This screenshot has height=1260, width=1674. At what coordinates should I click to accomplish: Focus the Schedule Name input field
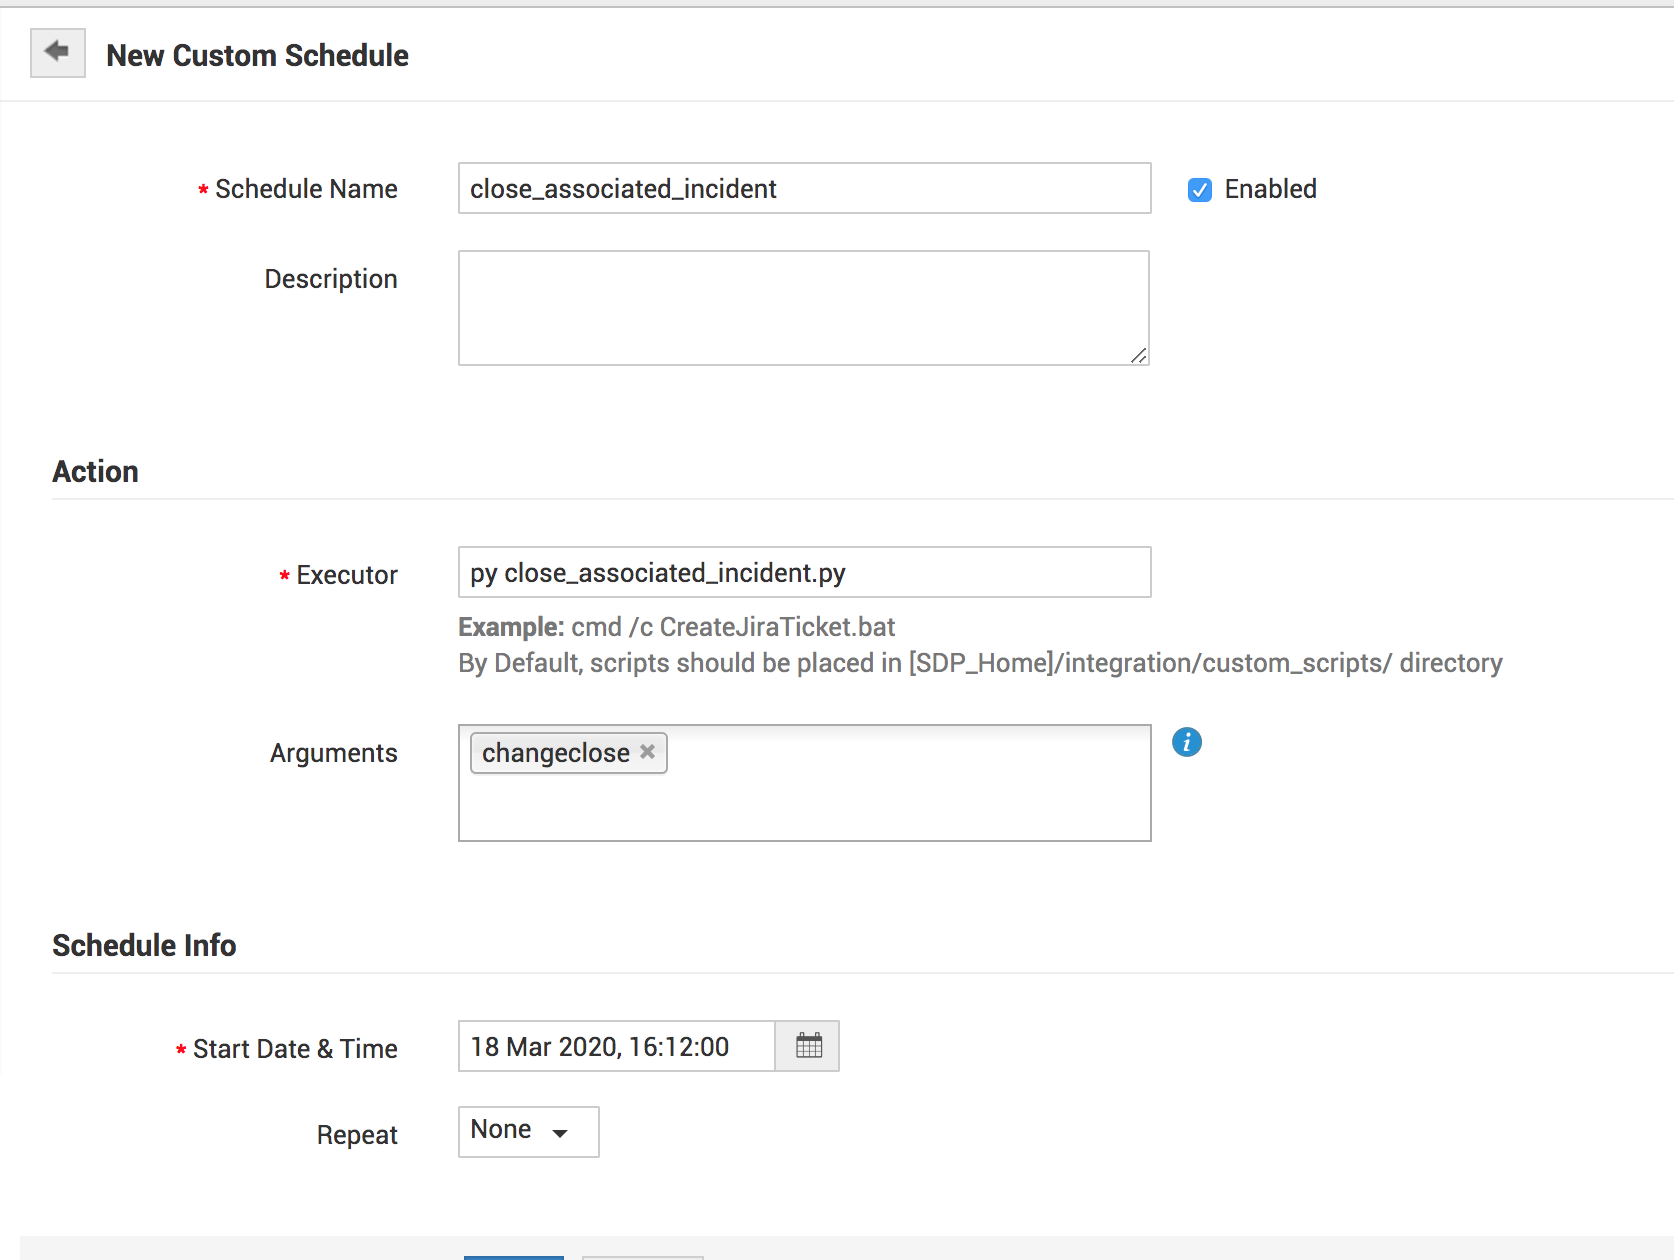click(804, 188)
